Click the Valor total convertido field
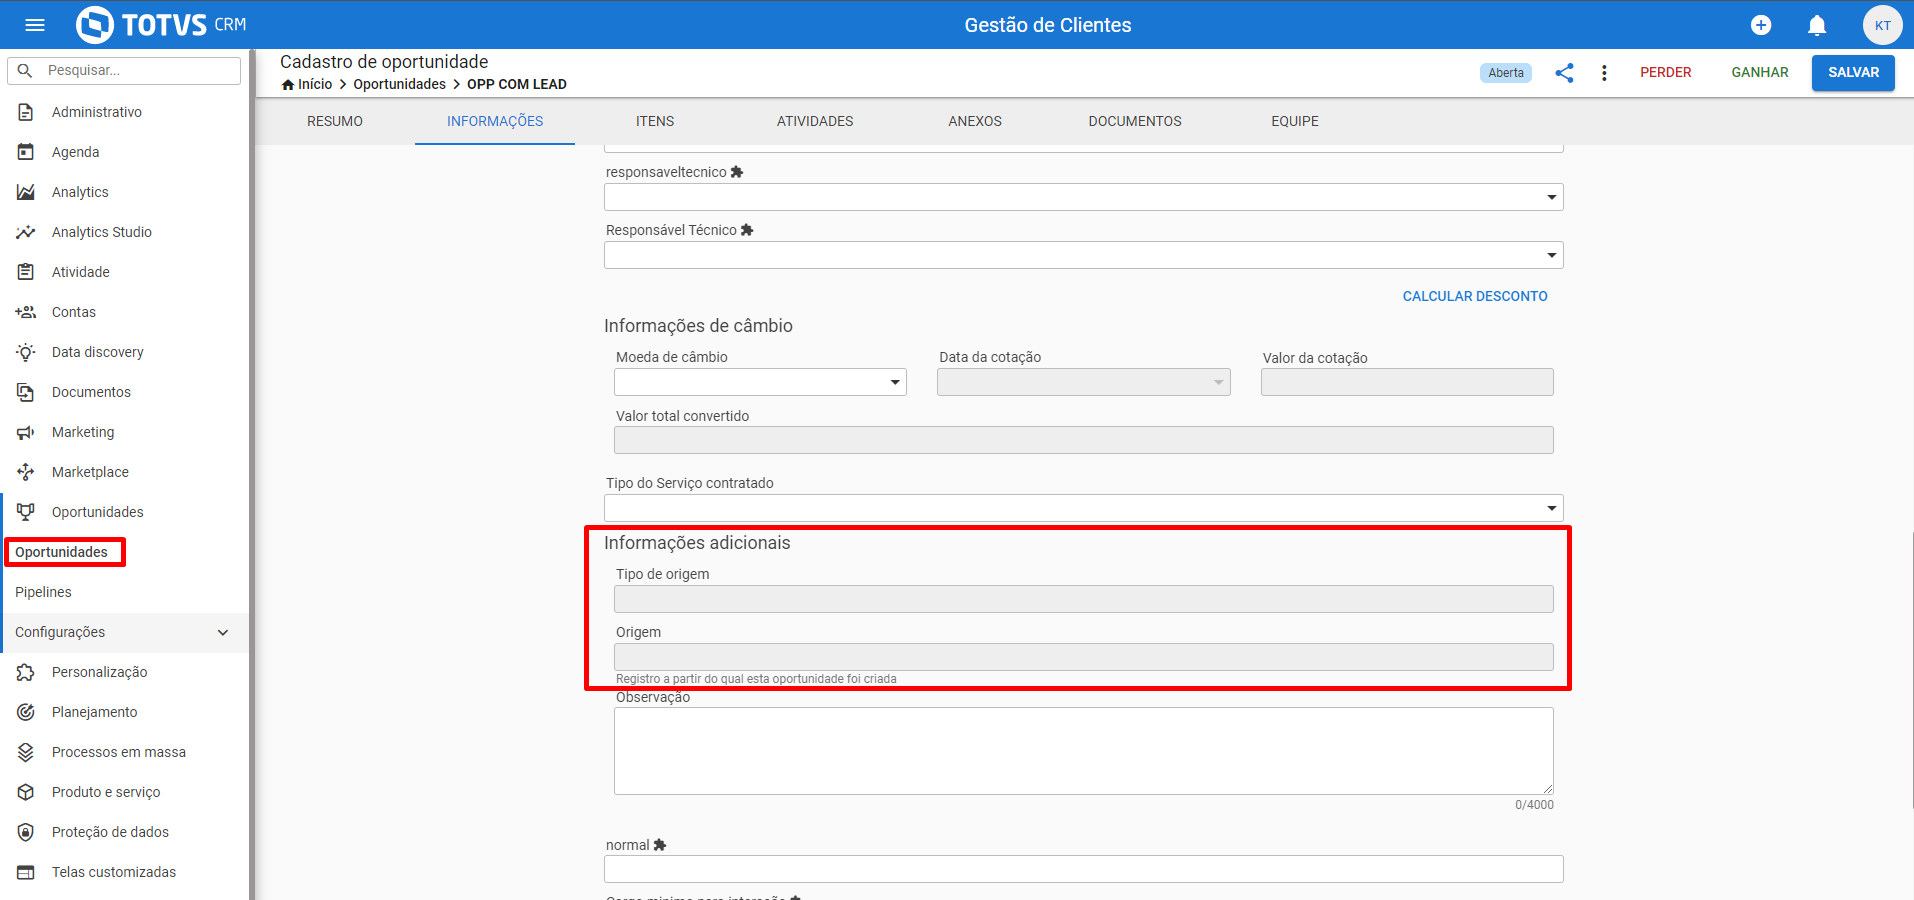Viewport: 1914px width, 900px height. [x=1084, y=440]
